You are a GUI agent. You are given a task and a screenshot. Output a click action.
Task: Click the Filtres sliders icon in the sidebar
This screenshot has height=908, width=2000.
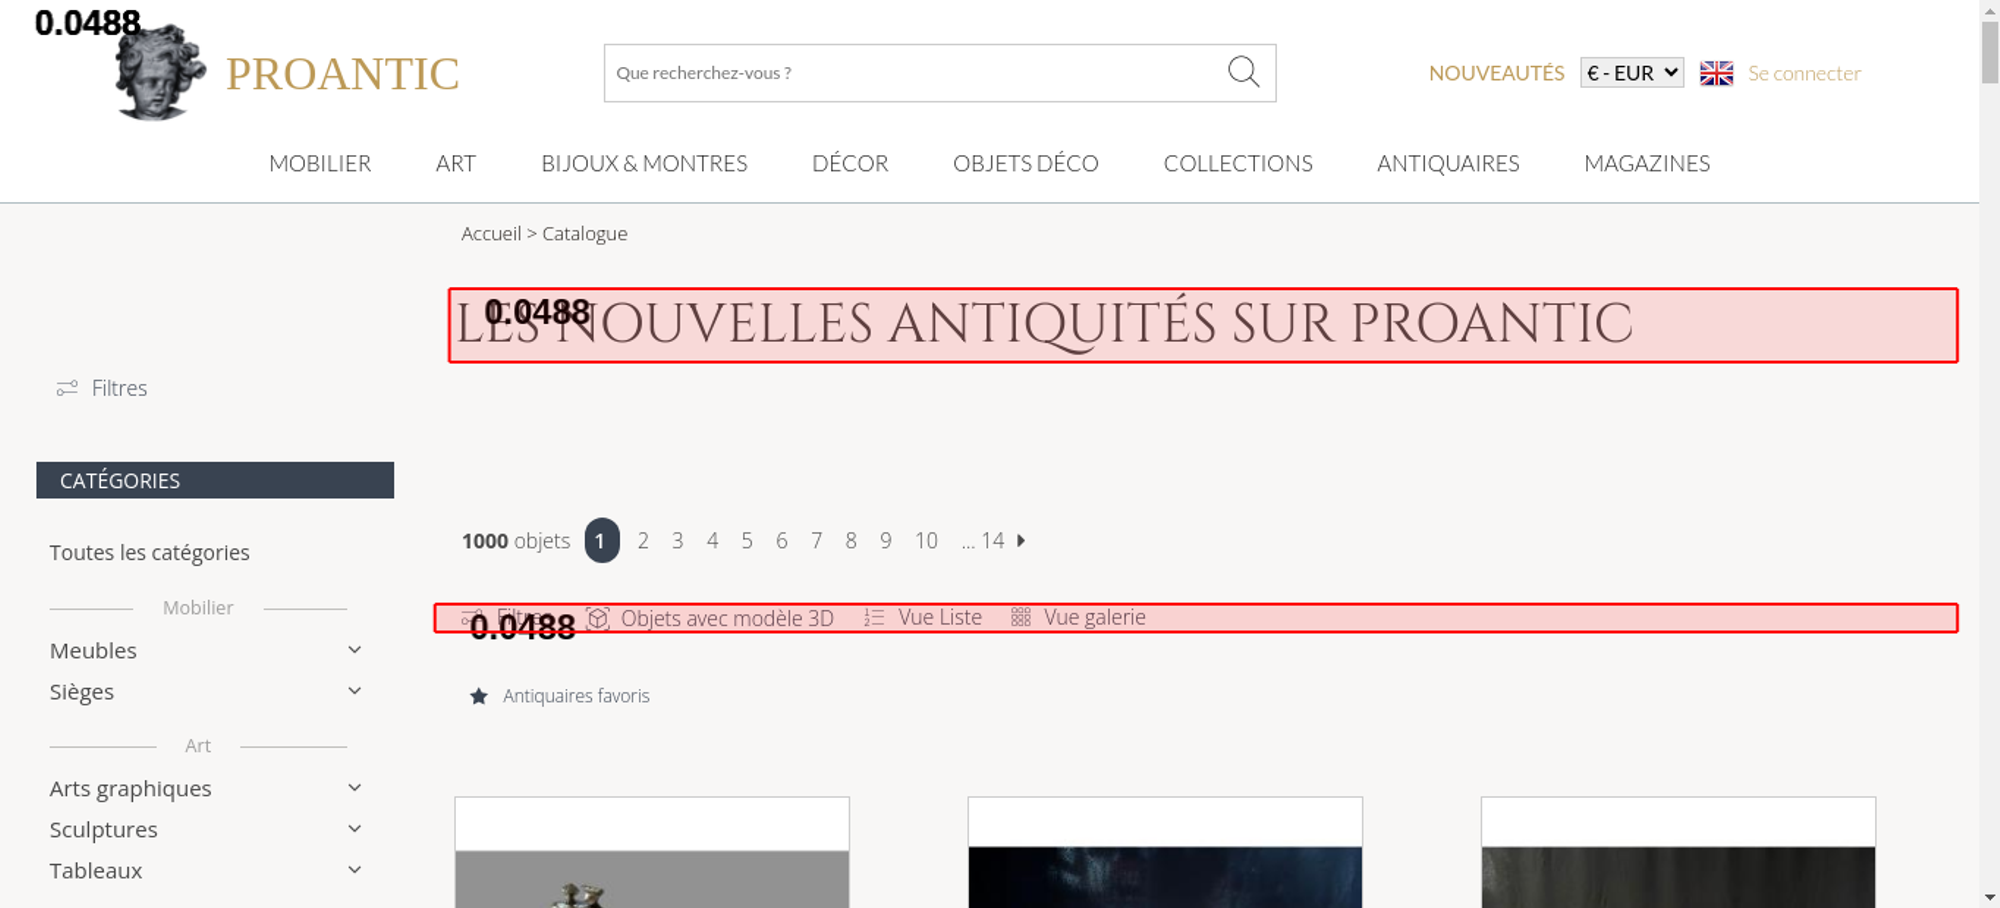[67, 388]
